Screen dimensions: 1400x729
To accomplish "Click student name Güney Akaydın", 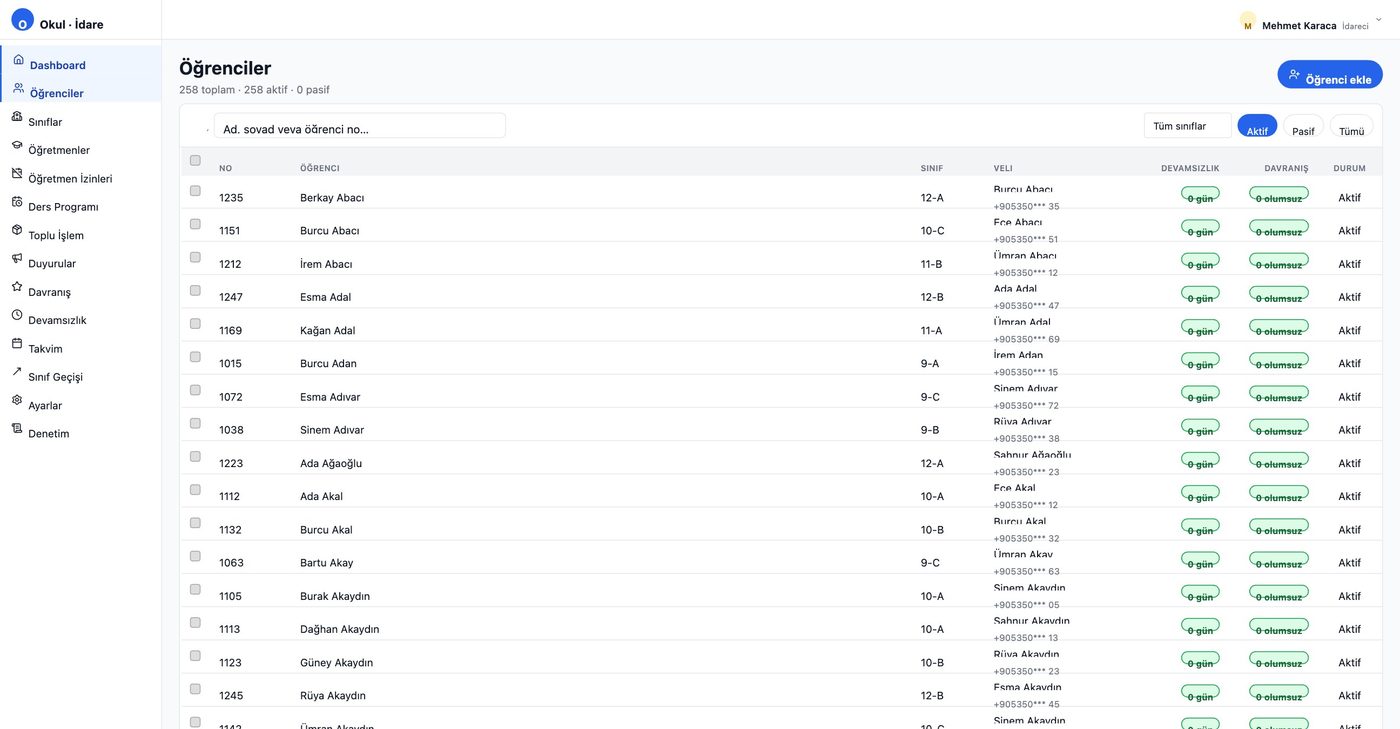I will pyautogui.click(x=336, y=662).
